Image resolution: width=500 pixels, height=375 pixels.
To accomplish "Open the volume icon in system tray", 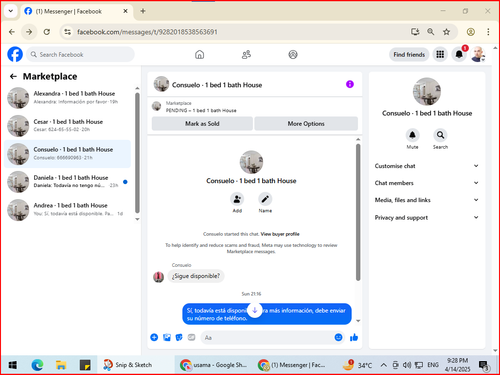I will pos(407,365).
